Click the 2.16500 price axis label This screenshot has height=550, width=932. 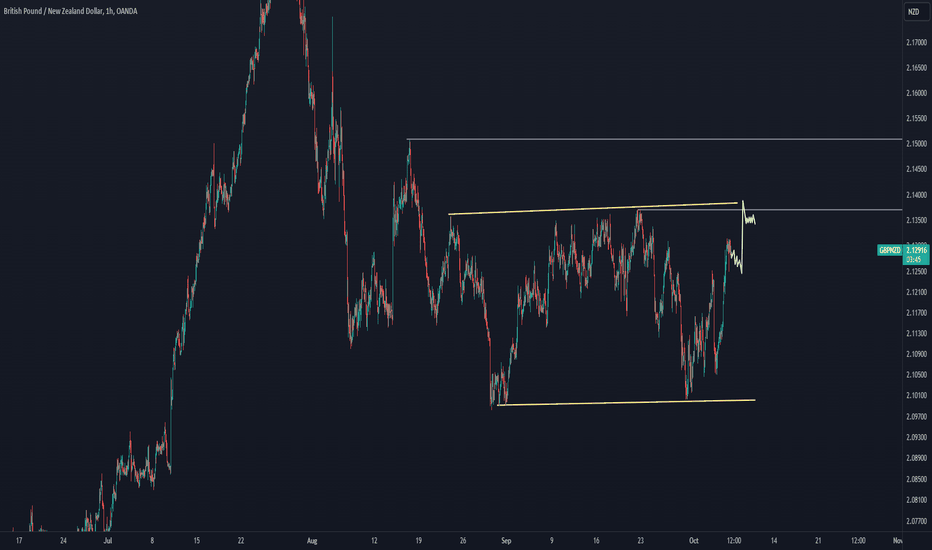(916, 68)
